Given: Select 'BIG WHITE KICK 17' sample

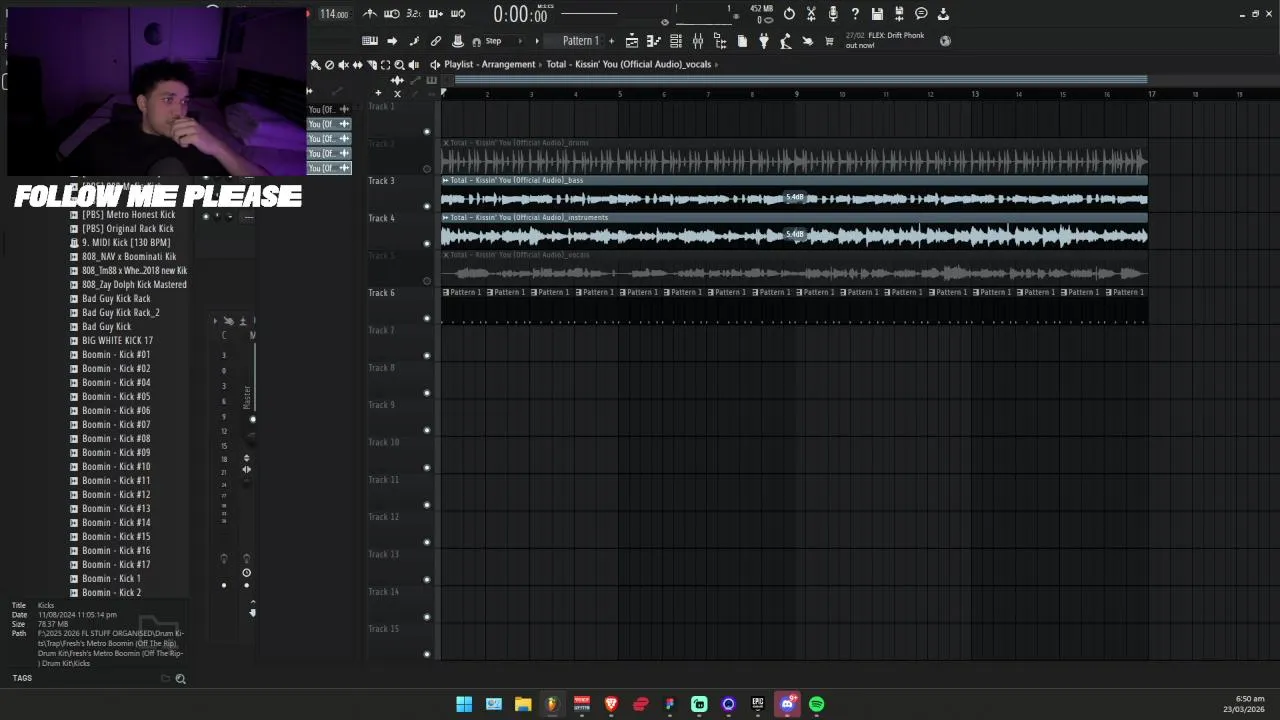Looking at the screenshot, I should (117, 341).
